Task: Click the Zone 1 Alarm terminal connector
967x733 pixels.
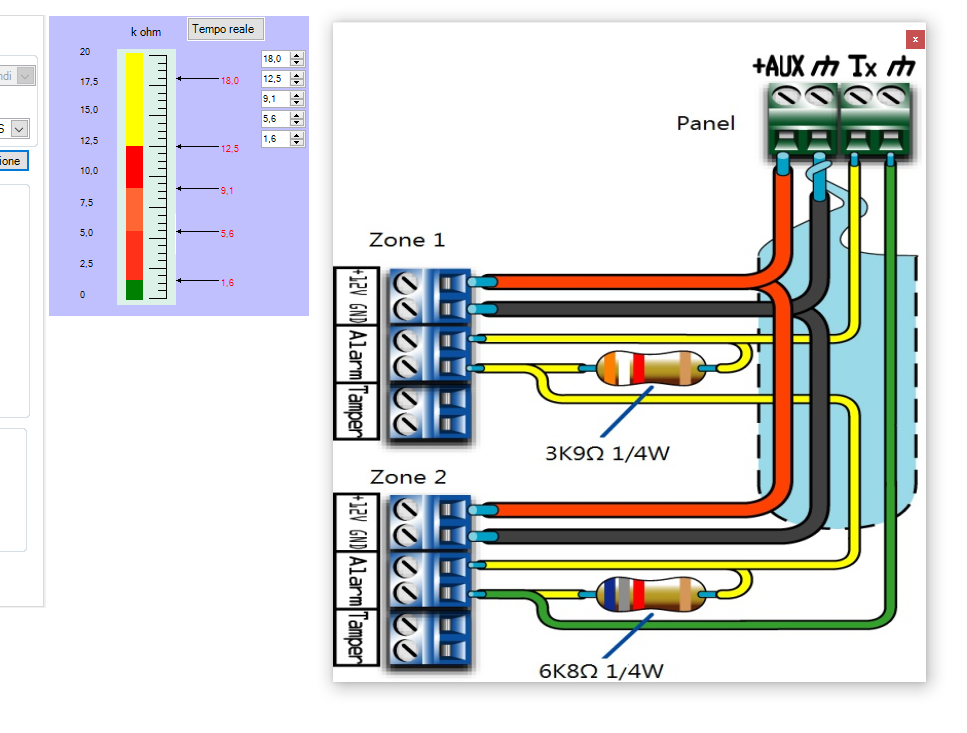Action: pyautogui.click(x=428, y=354)
